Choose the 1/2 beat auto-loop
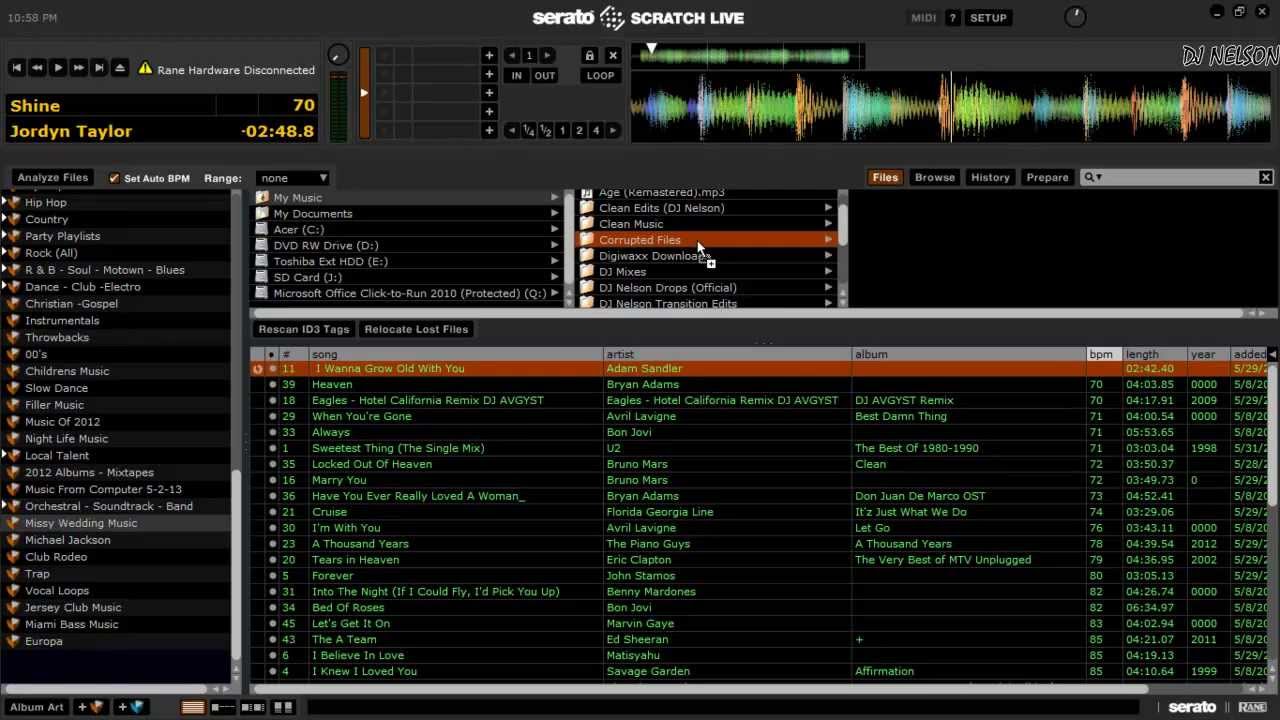Viewport: 1280px width, 720px height. (546, 131)
